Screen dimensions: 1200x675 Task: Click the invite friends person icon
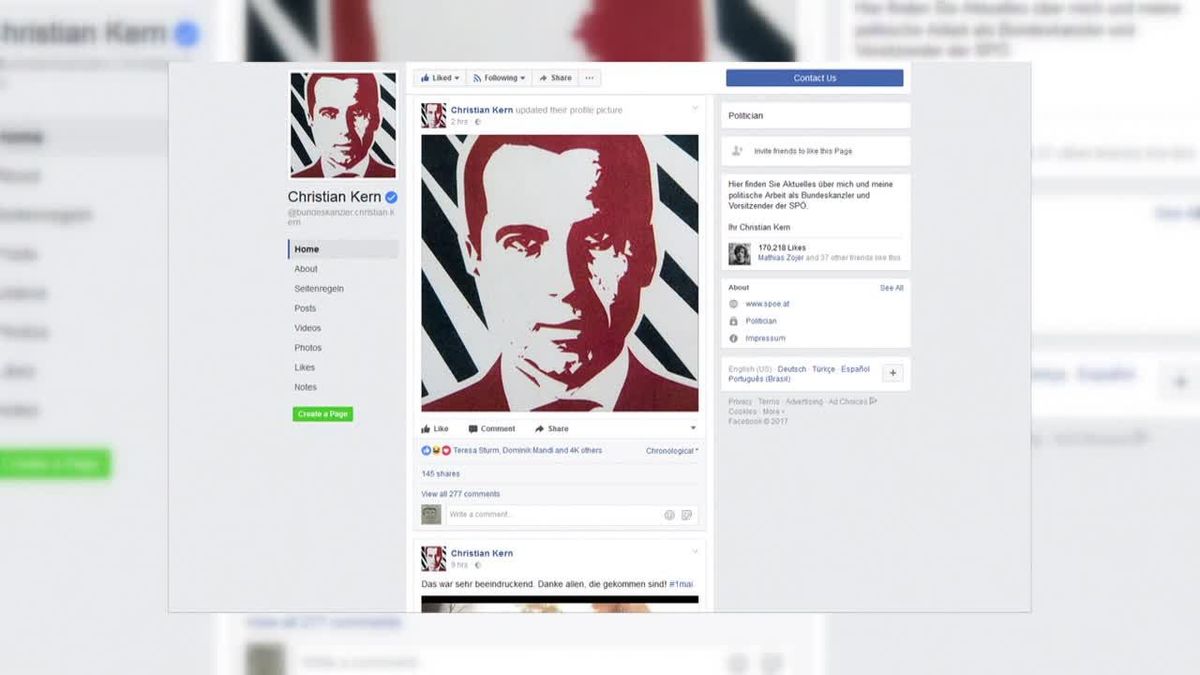coord(737,151)
